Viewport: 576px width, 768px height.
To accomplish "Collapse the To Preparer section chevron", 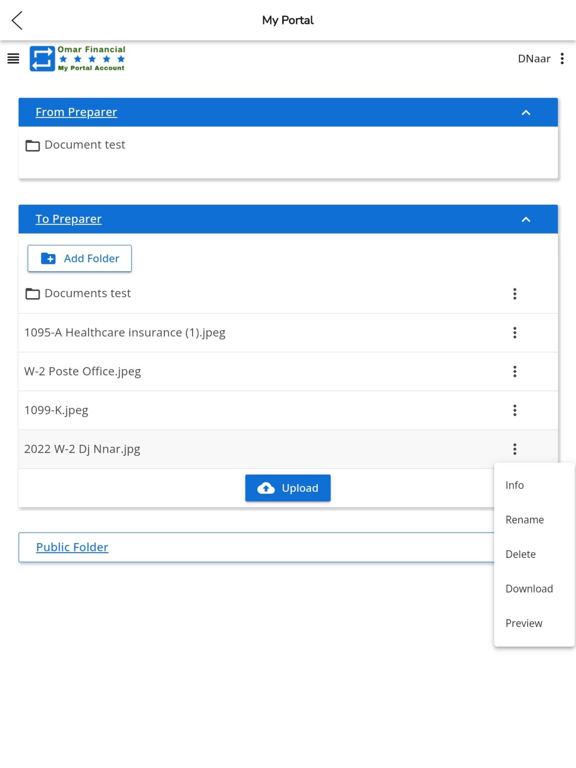I will (x=526, y=219).
